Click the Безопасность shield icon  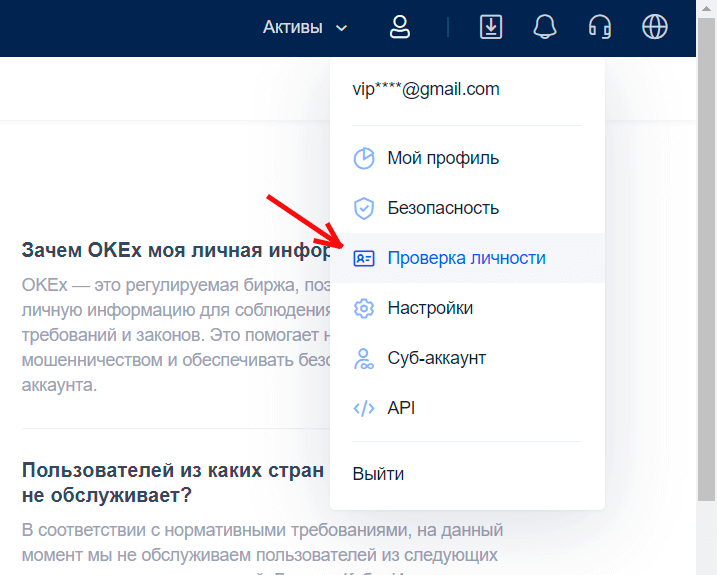pyautogui.click(x=364, y=208)
